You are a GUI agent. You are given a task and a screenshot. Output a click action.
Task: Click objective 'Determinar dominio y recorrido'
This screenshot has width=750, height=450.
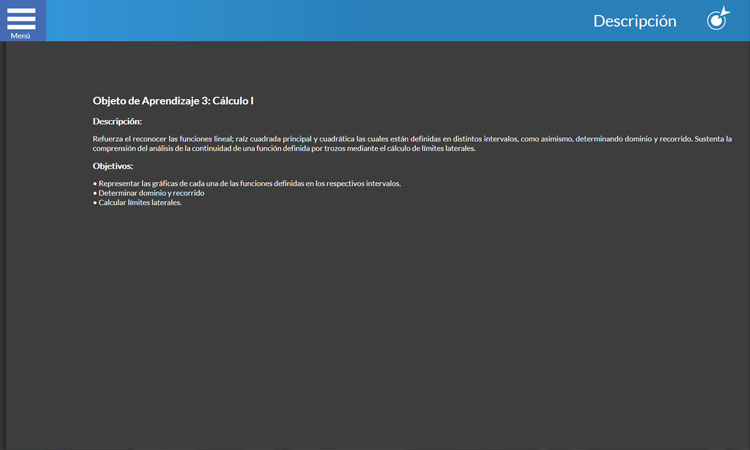click(151, 193)
